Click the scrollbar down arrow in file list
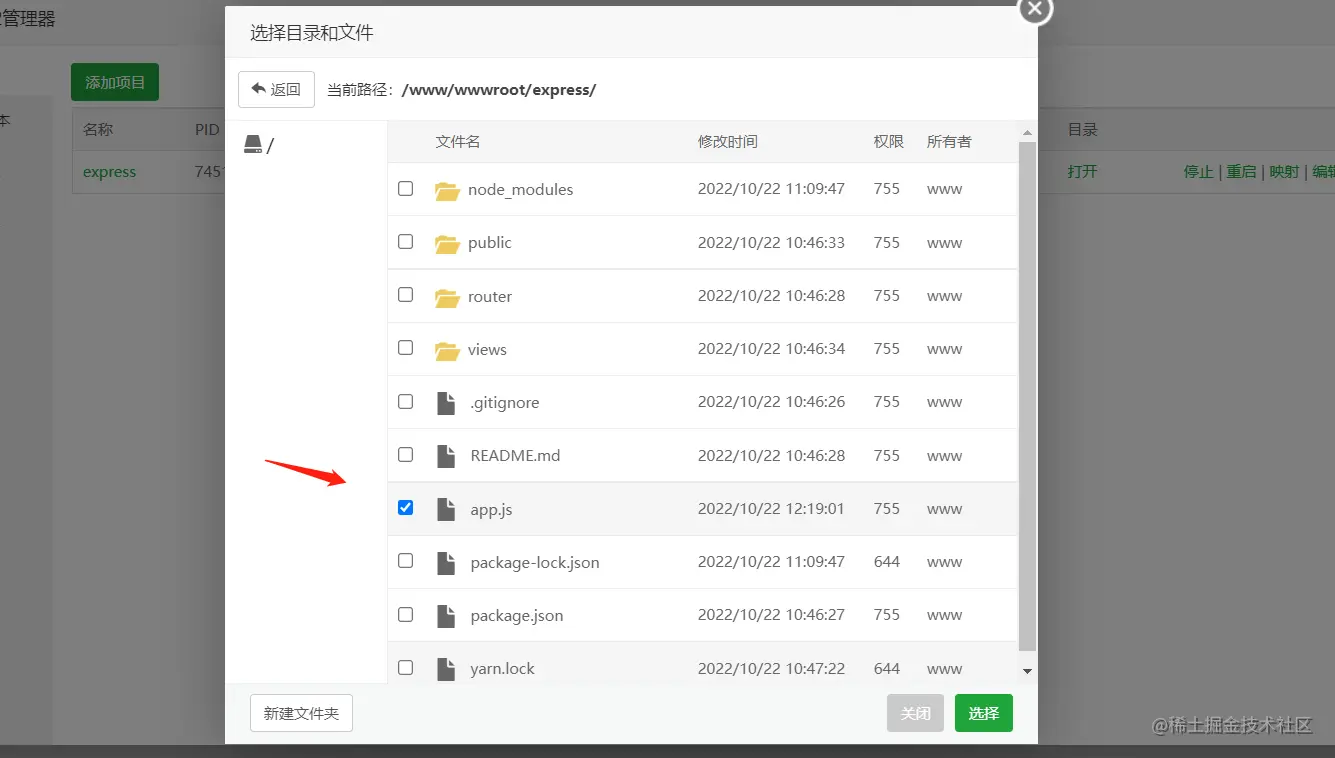 [x=1028, y=670]
